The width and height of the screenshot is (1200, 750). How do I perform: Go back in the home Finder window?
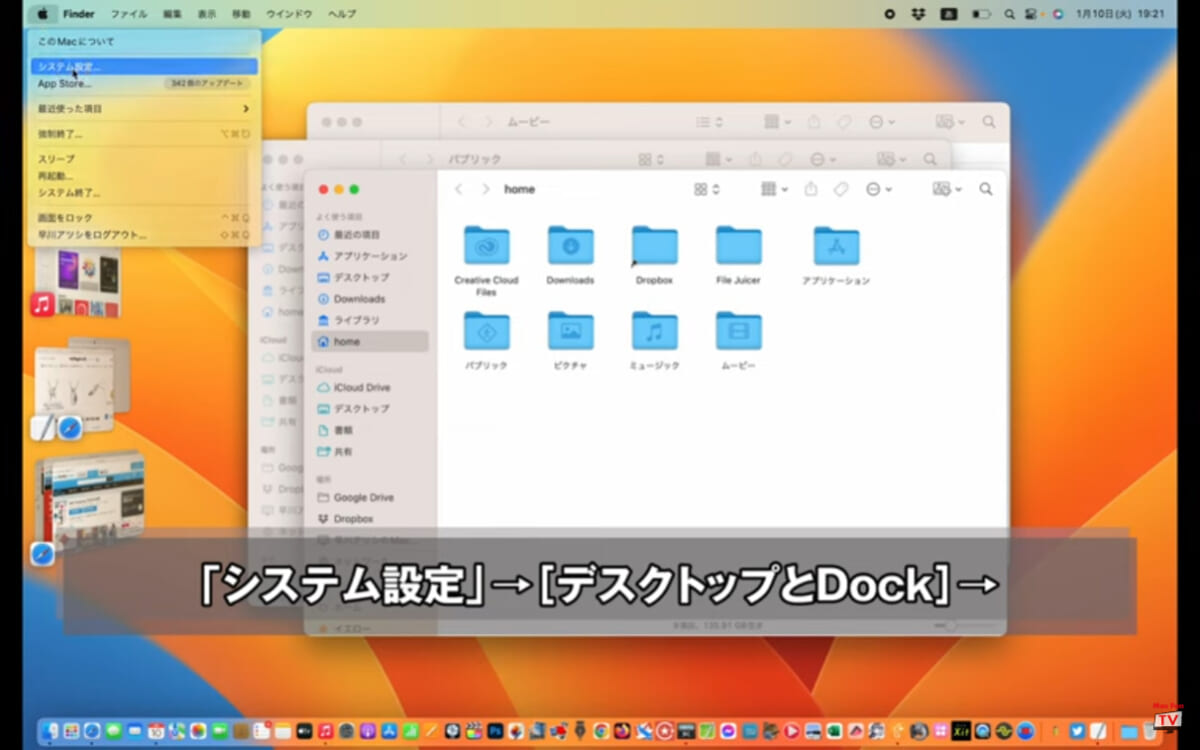(x=458, y=189)
